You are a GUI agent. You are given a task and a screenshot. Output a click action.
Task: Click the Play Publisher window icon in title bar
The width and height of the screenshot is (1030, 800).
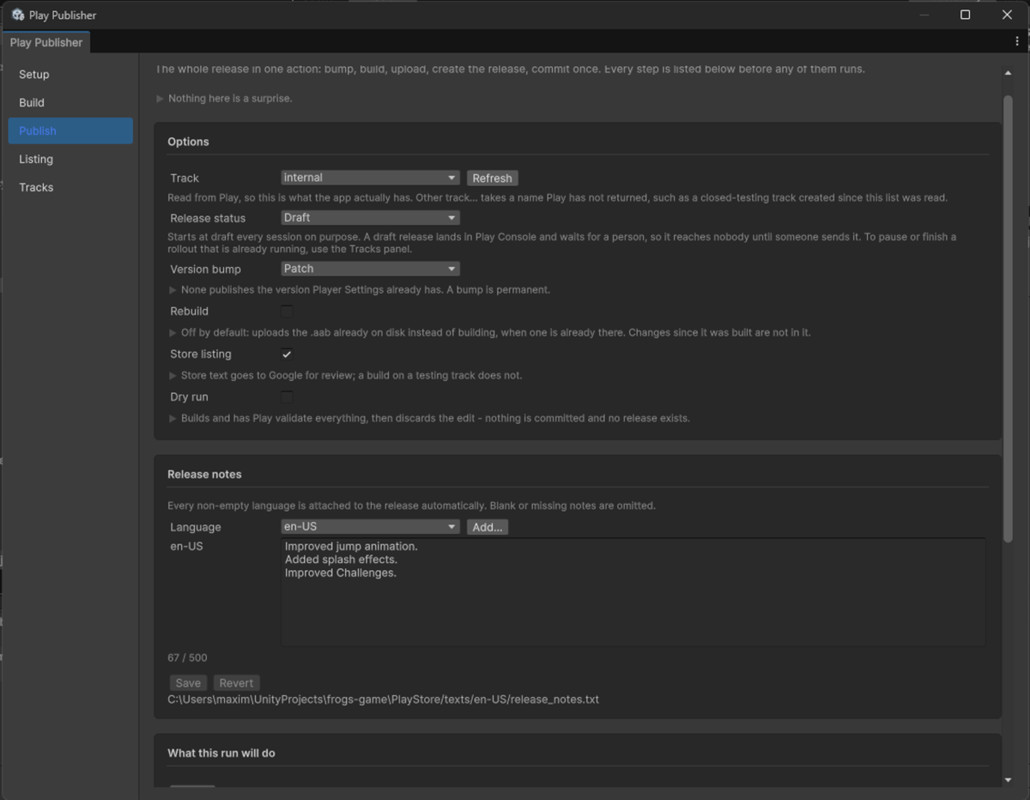pos(18,14)
